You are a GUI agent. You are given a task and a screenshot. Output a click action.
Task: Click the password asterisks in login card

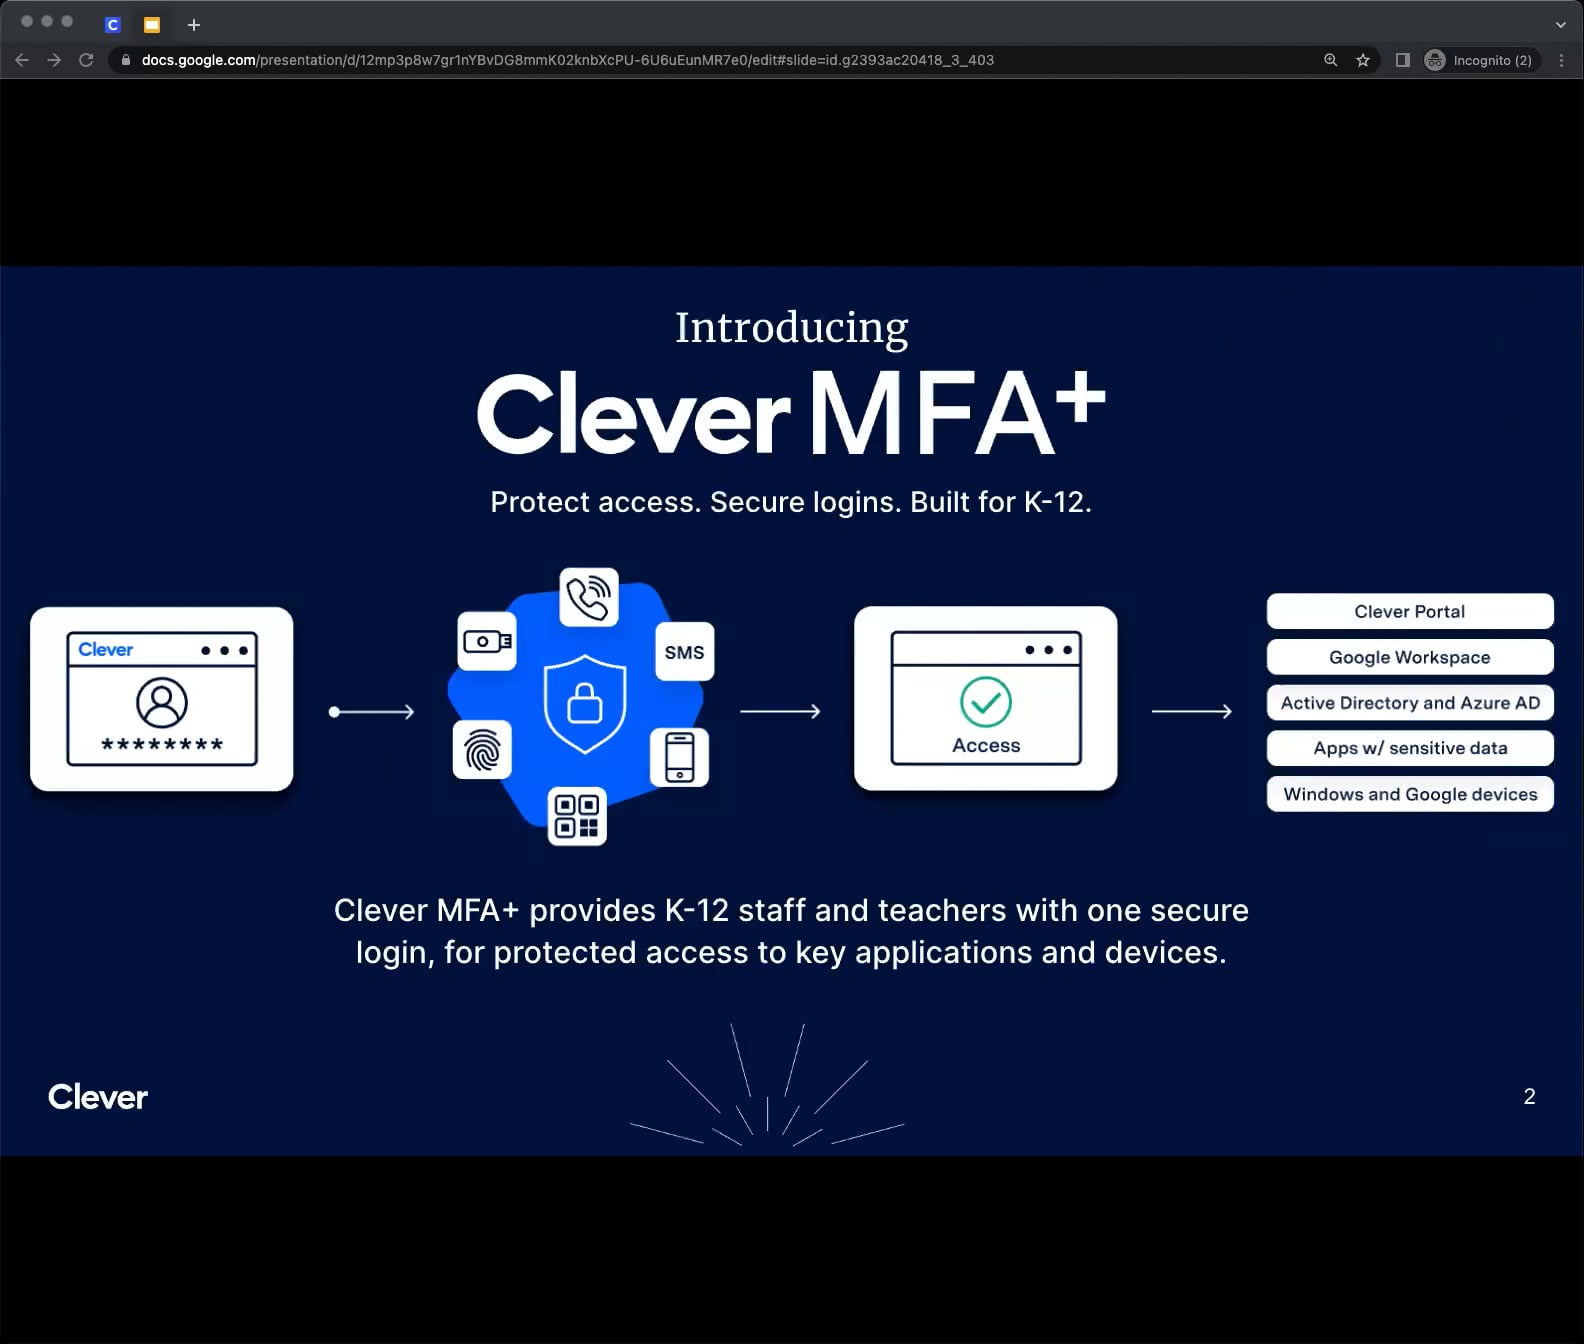tap(162, 744)
